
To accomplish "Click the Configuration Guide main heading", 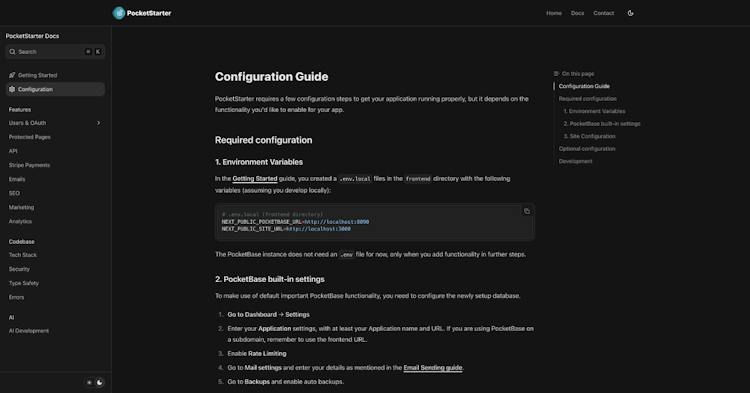I will (x=271, y=76).
